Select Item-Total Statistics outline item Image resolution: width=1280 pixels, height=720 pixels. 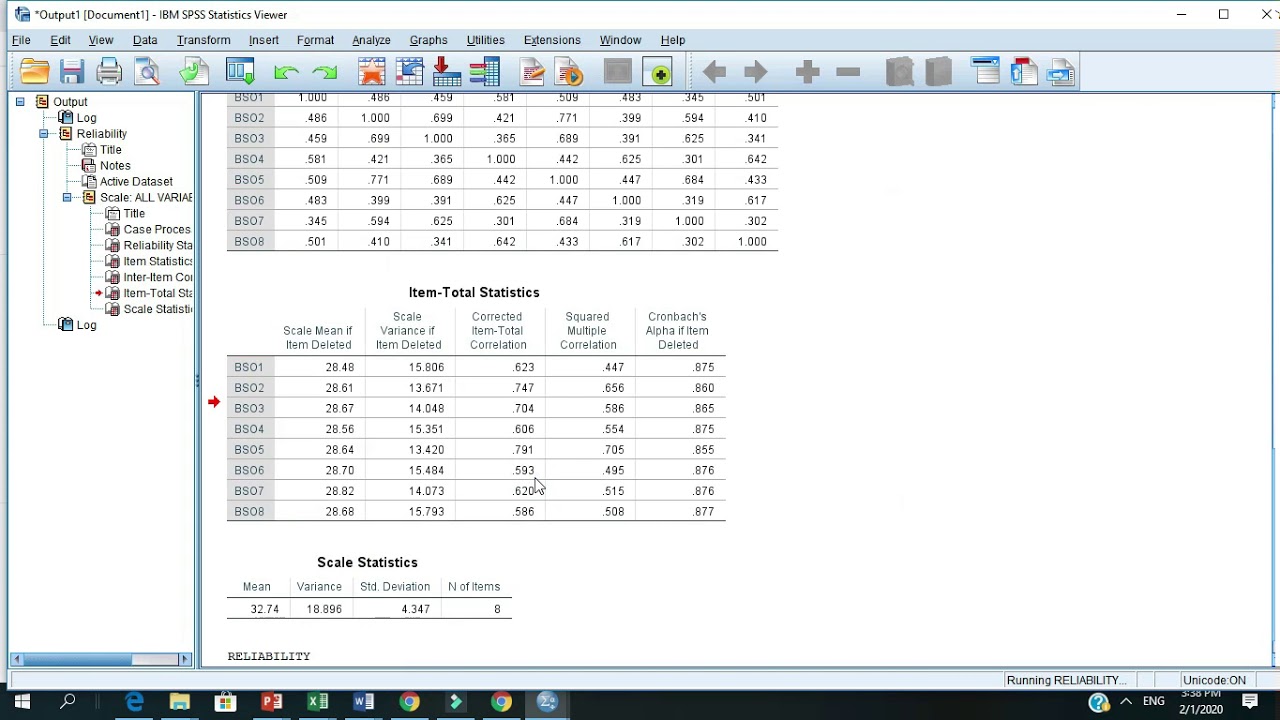click(157, 294)
